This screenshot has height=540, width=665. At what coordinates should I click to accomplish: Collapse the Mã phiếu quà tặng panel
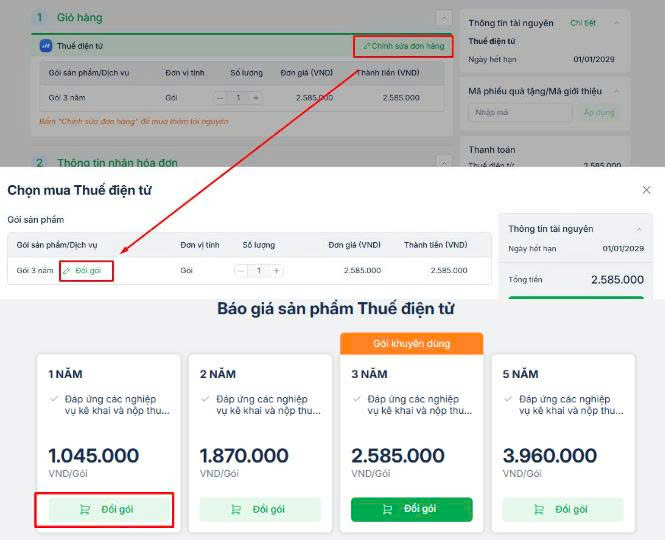point(616,91)
